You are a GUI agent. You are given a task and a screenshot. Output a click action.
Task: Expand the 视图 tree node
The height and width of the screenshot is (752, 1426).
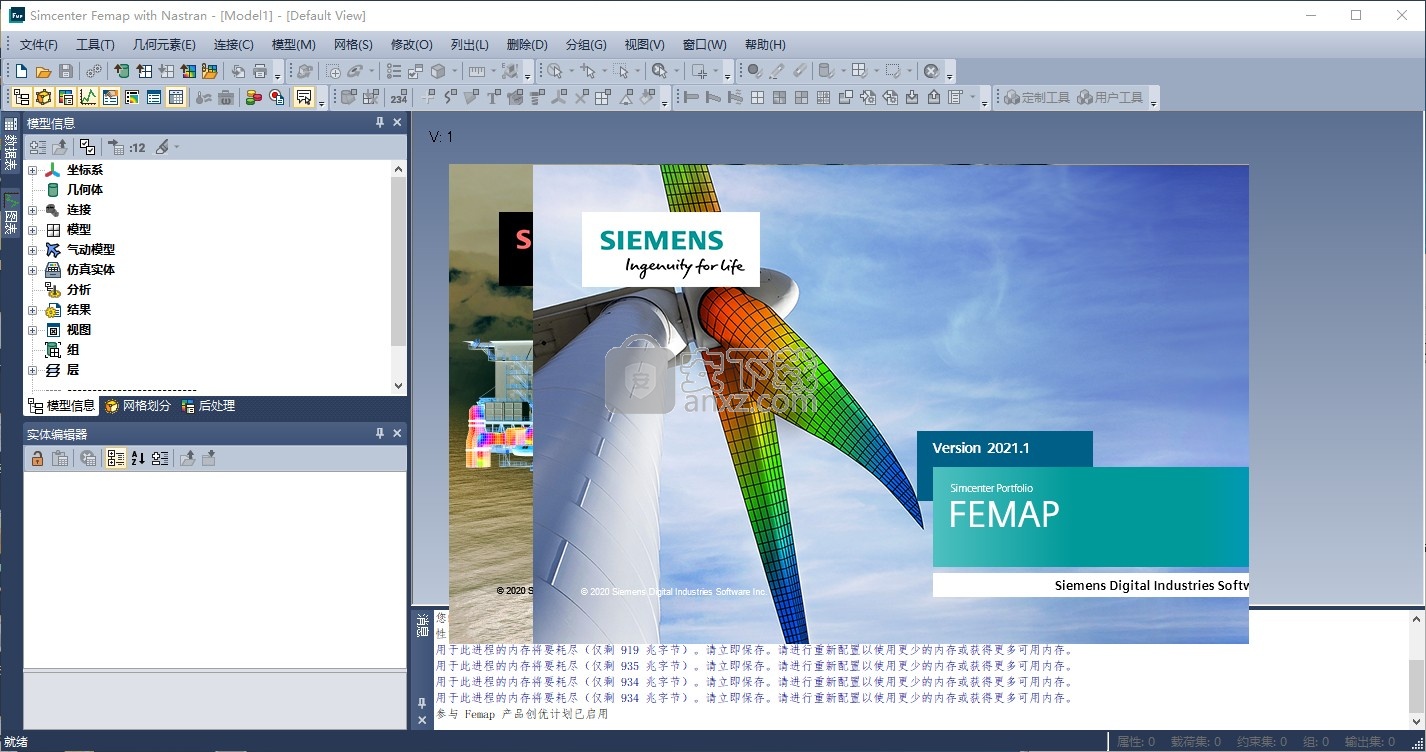[32, 330]
